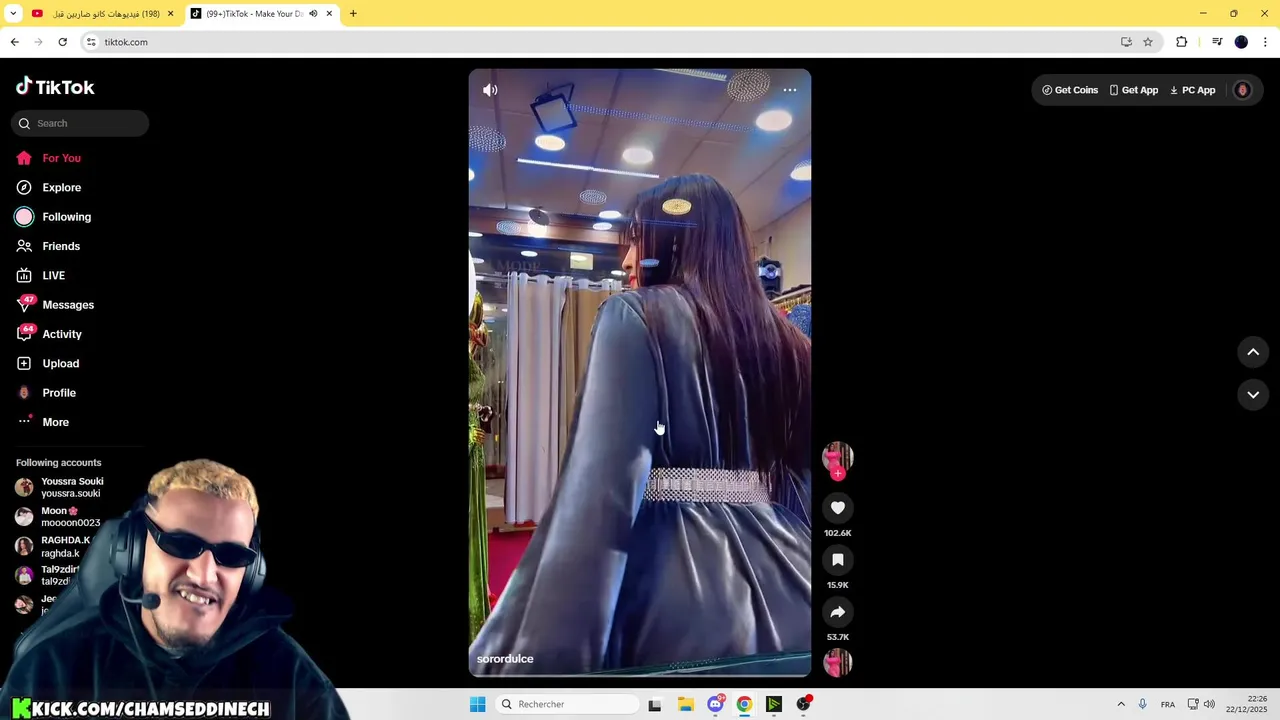Image resolution: width=1280 pixels, height=720 pixels.
Task: Open the sound disc thumbnail below Share
Action: pyautogui.click(x=838, y=662)
